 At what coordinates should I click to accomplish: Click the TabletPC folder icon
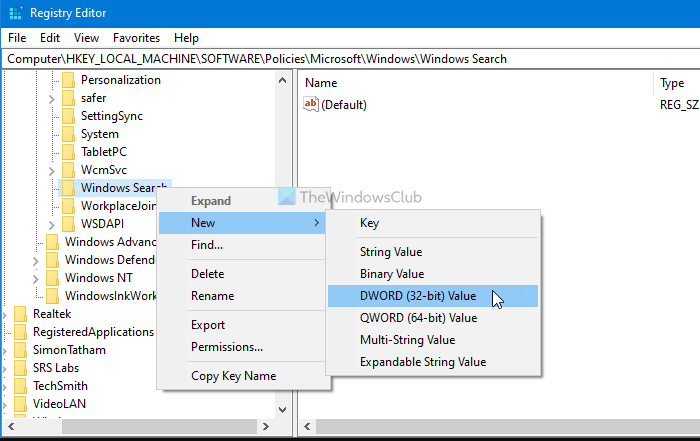tap(68, 152)
